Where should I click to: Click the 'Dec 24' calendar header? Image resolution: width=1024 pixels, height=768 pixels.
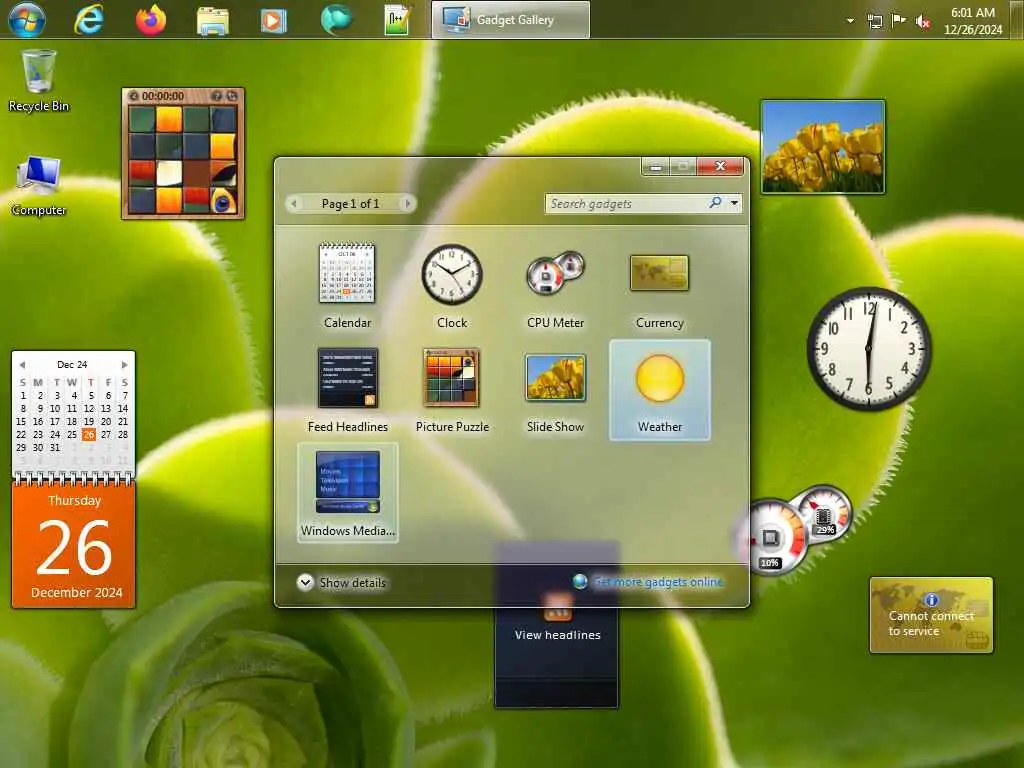coord(72,364)
